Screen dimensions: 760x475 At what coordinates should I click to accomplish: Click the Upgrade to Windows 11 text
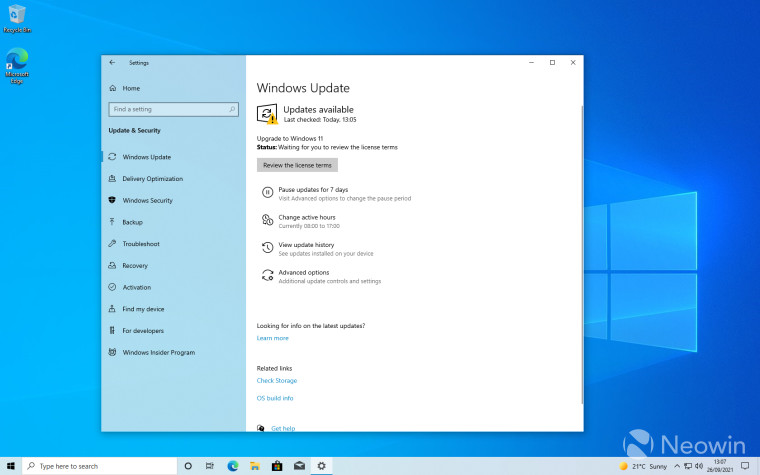pyautogui.click(x=289, y=138)
